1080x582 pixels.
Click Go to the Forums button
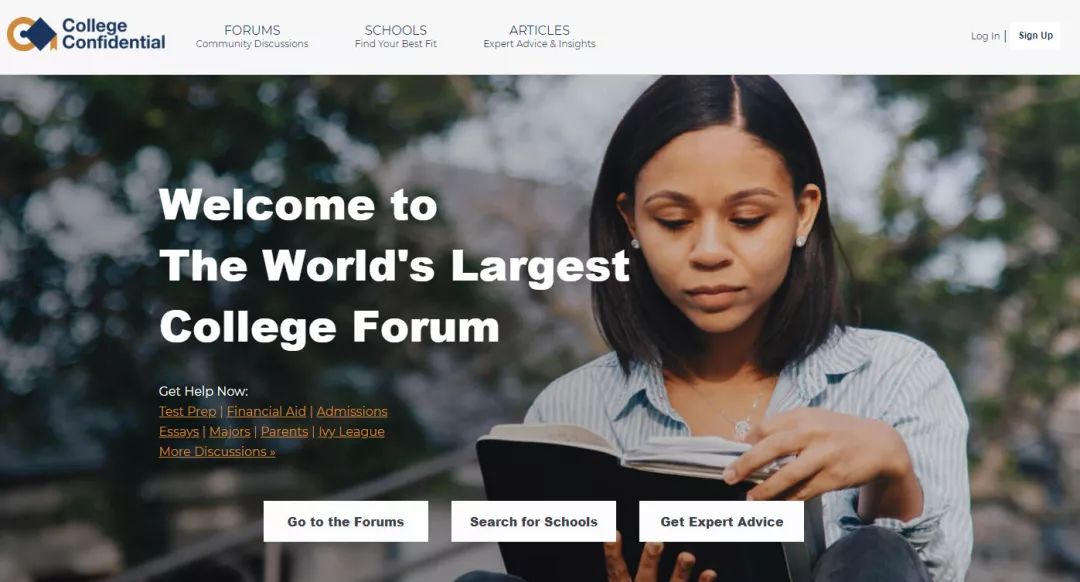click(x=346, y=521)
